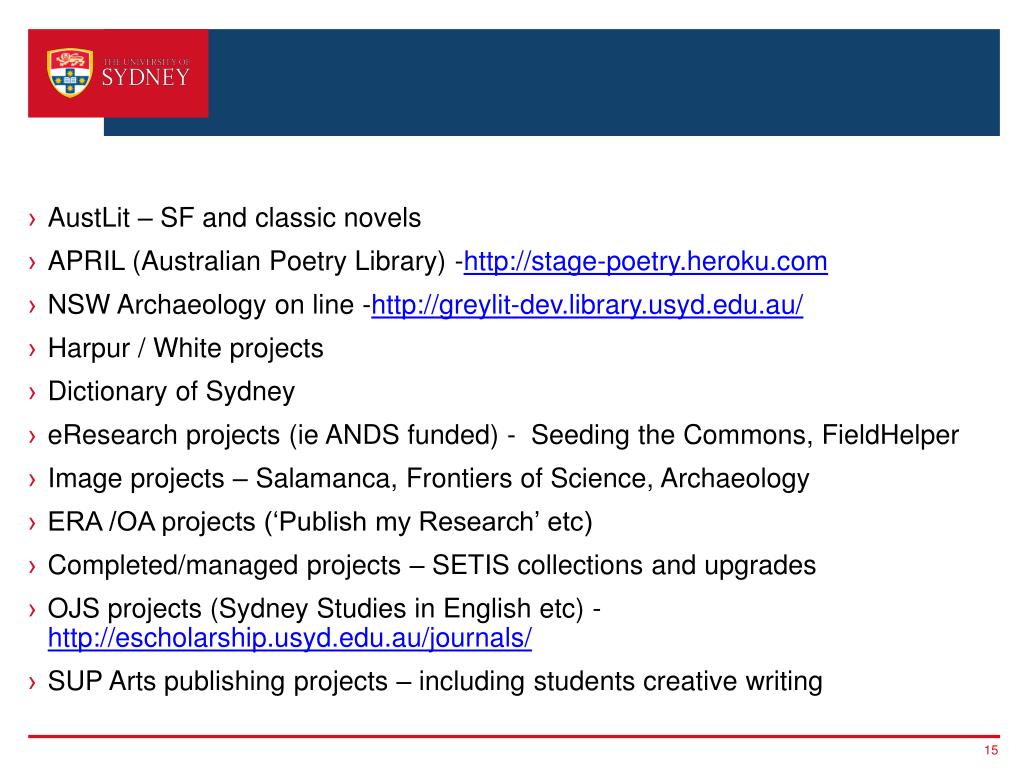
Task: Click the University of Sydney crest logo
Action: point(70,72)
